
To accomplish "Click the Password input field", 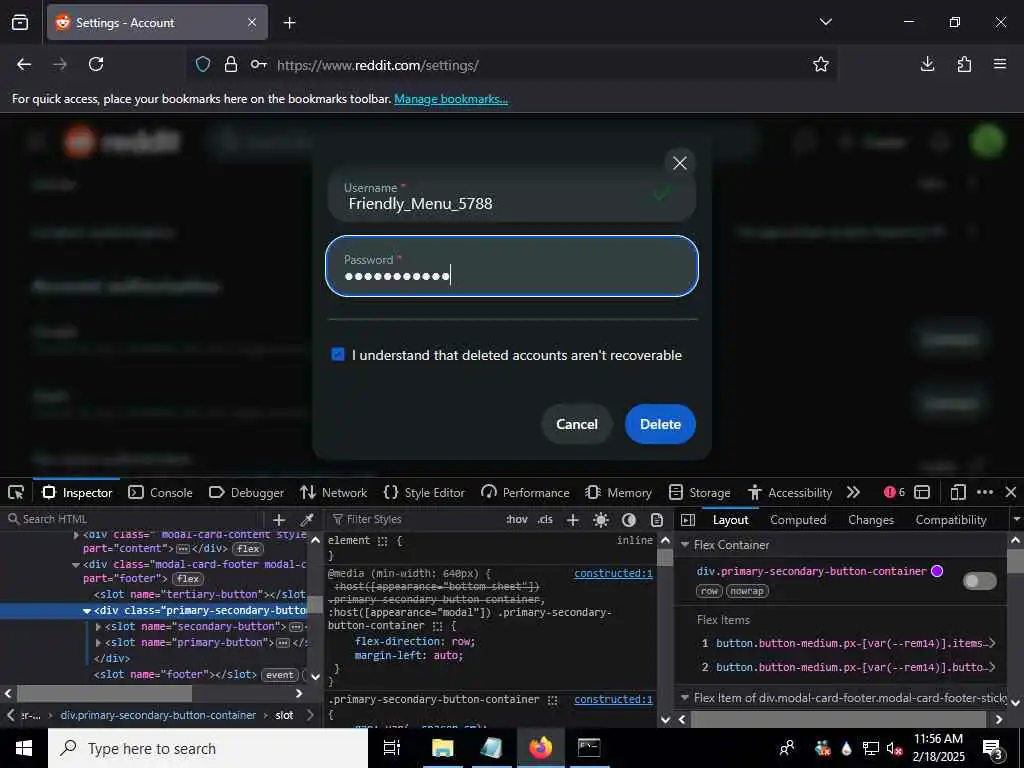I will click(x=511, y=266).
